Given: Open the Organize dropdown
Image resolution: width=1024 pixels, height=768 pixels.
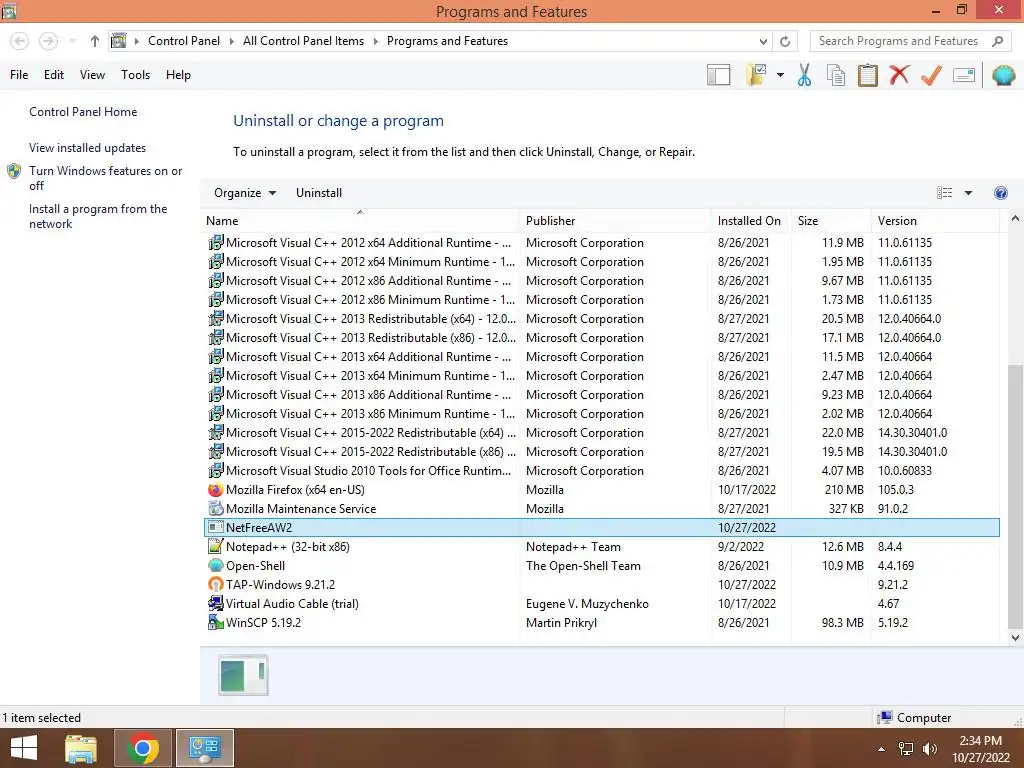Looking at the screenshot, I should point(245,193).
